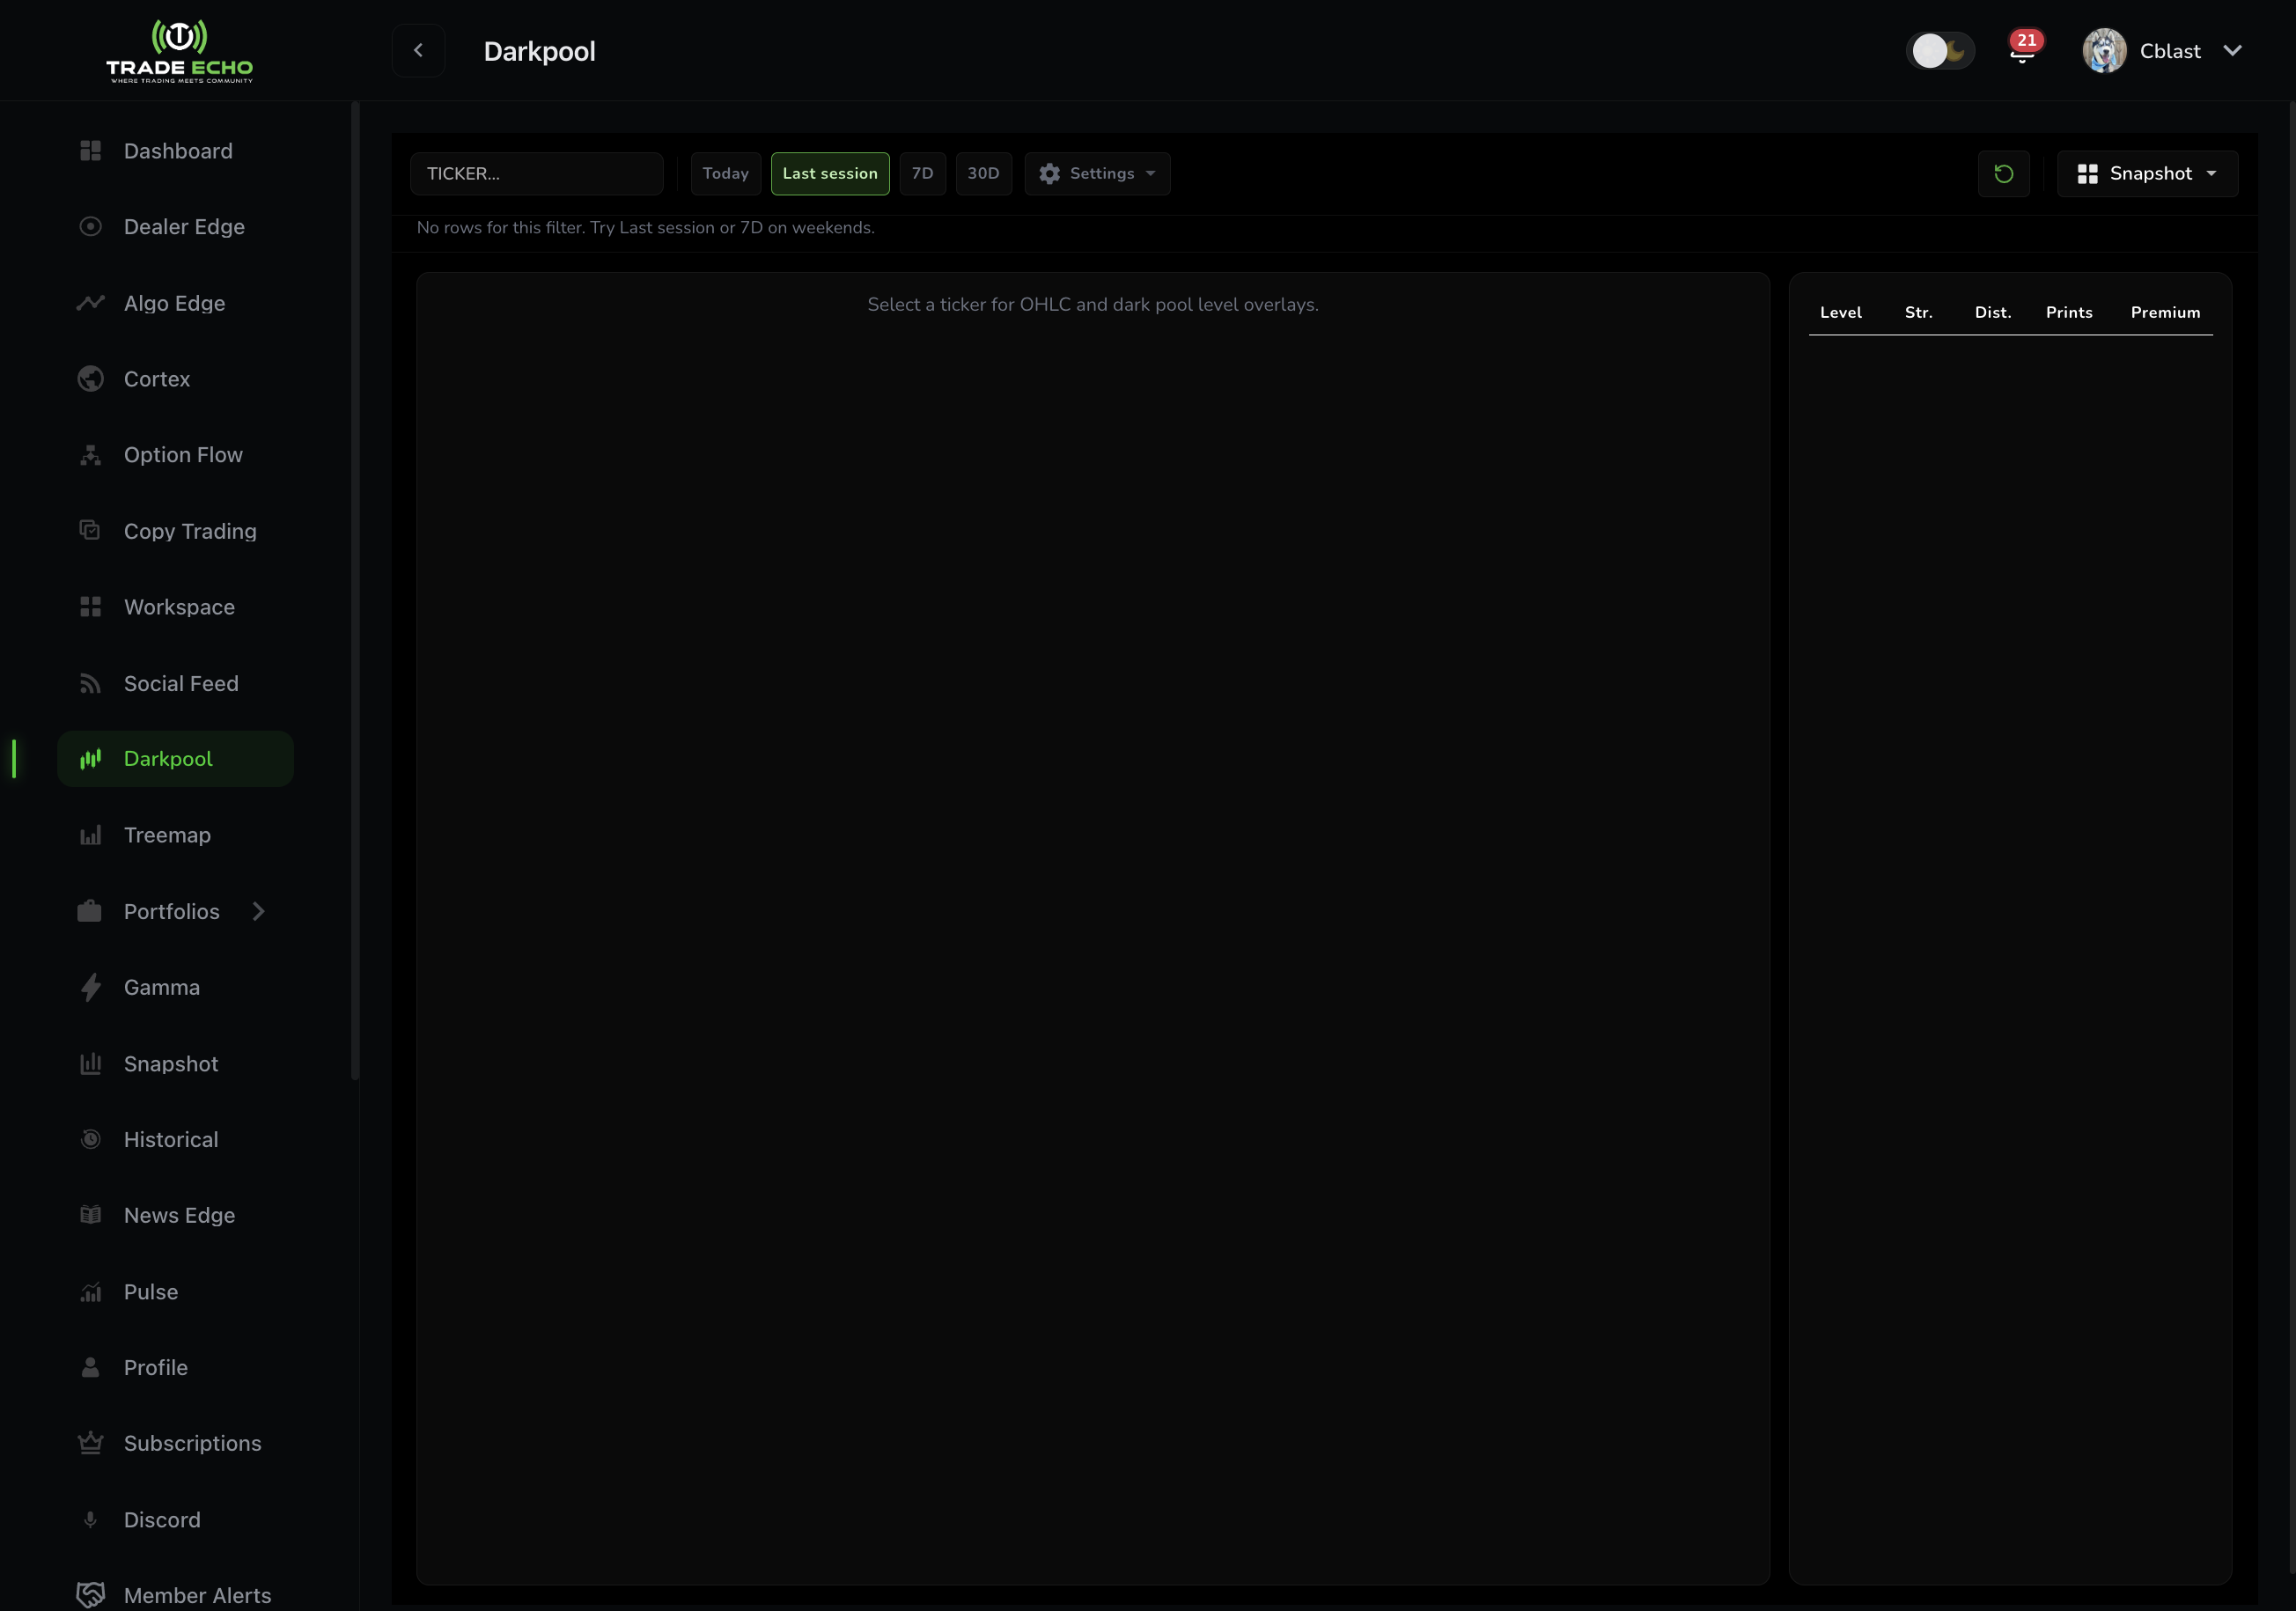Click 'Select a ticker for OHLC' placeholder text
This screenshot has width=2296, height=1611.
point(1092,305)
